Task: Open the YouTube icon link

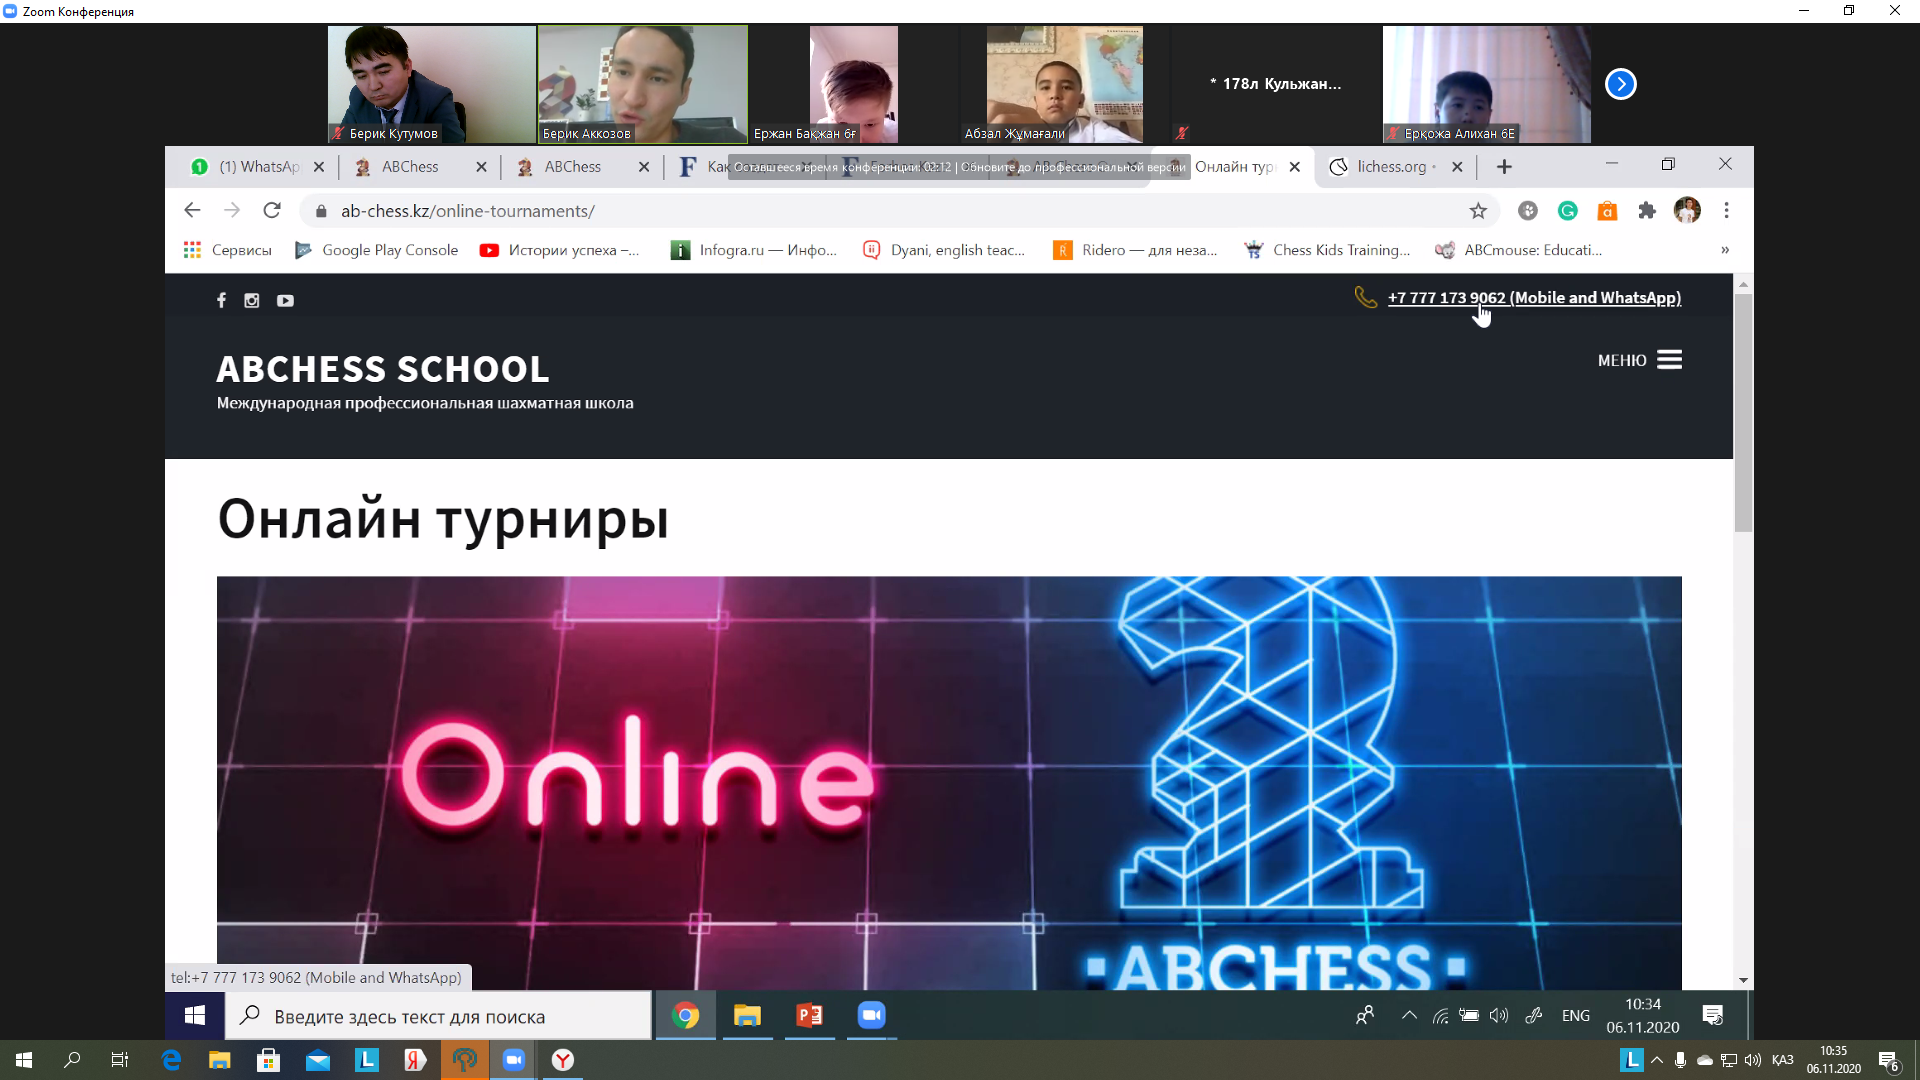Action: click(x=285, y=300)
